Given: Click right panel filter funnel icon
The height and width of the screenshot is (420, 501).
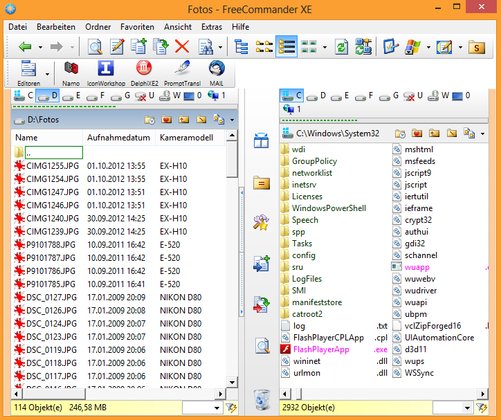Looking at the screenshot, I should [x=481, y=407].
